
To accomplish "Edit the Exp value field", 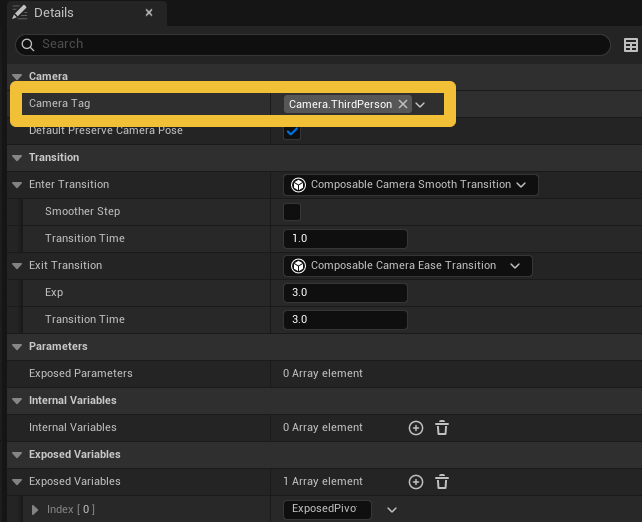I will coord(345,293).
